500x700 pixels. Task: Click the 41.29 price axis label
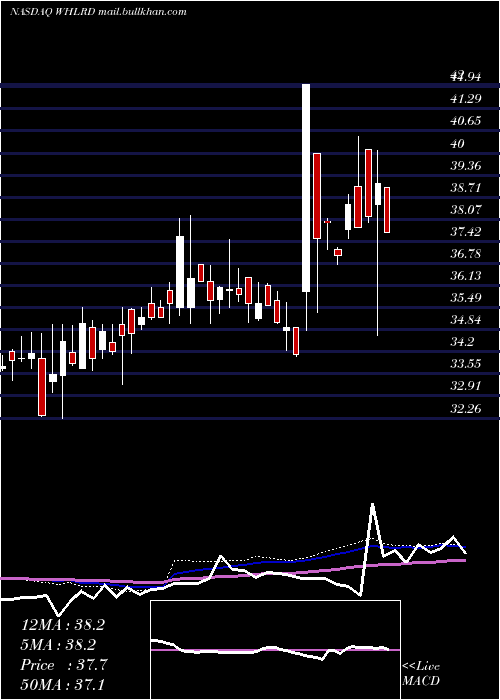click(x=466, y=99)
